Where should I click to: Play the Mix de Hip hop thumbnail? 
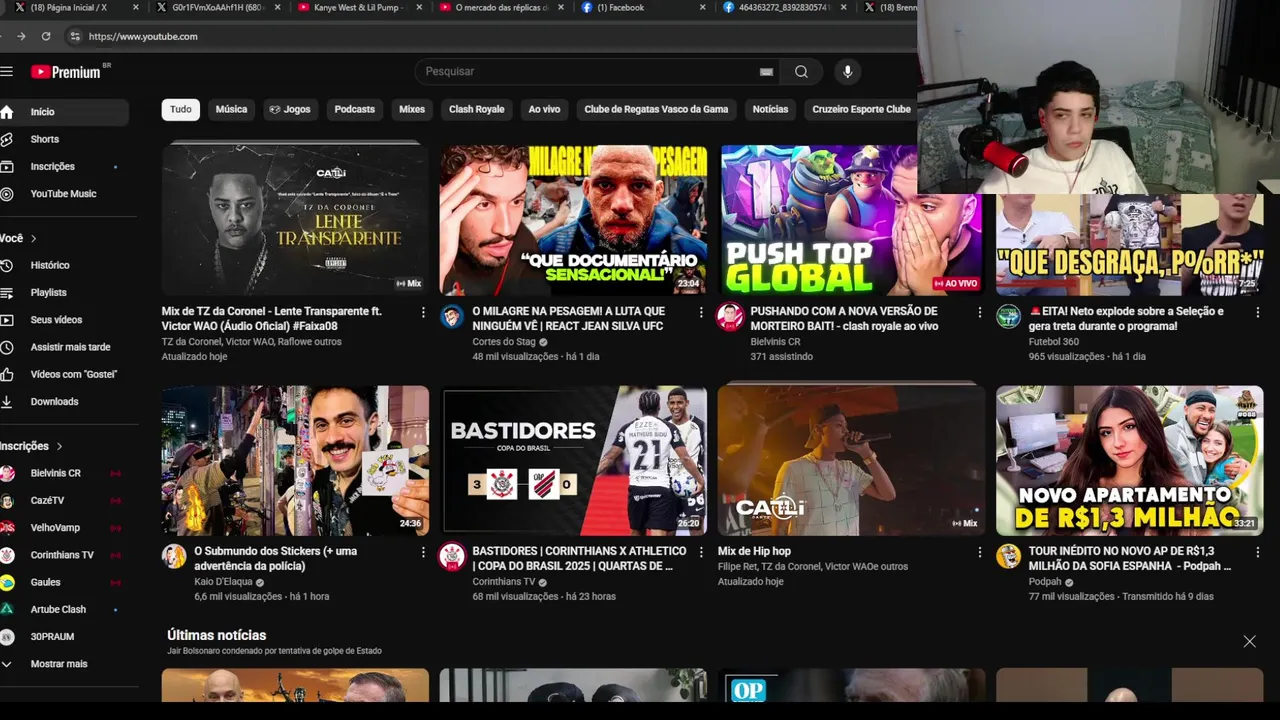coord(851,461)
